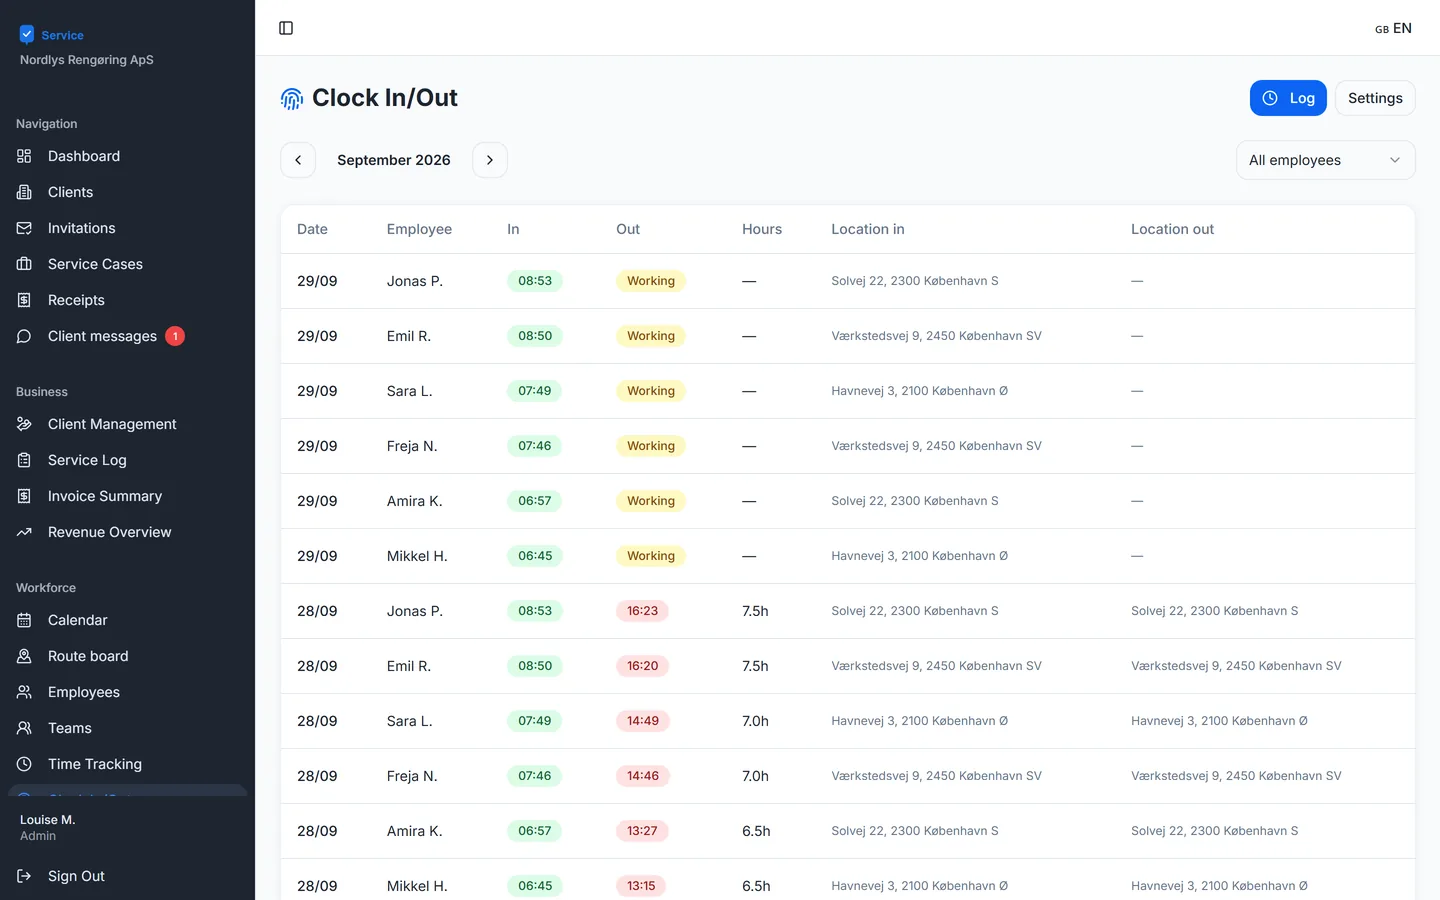1440x900 pixels.
Task: Click the Service Cases briefcase icon
Action: (24, 264)
